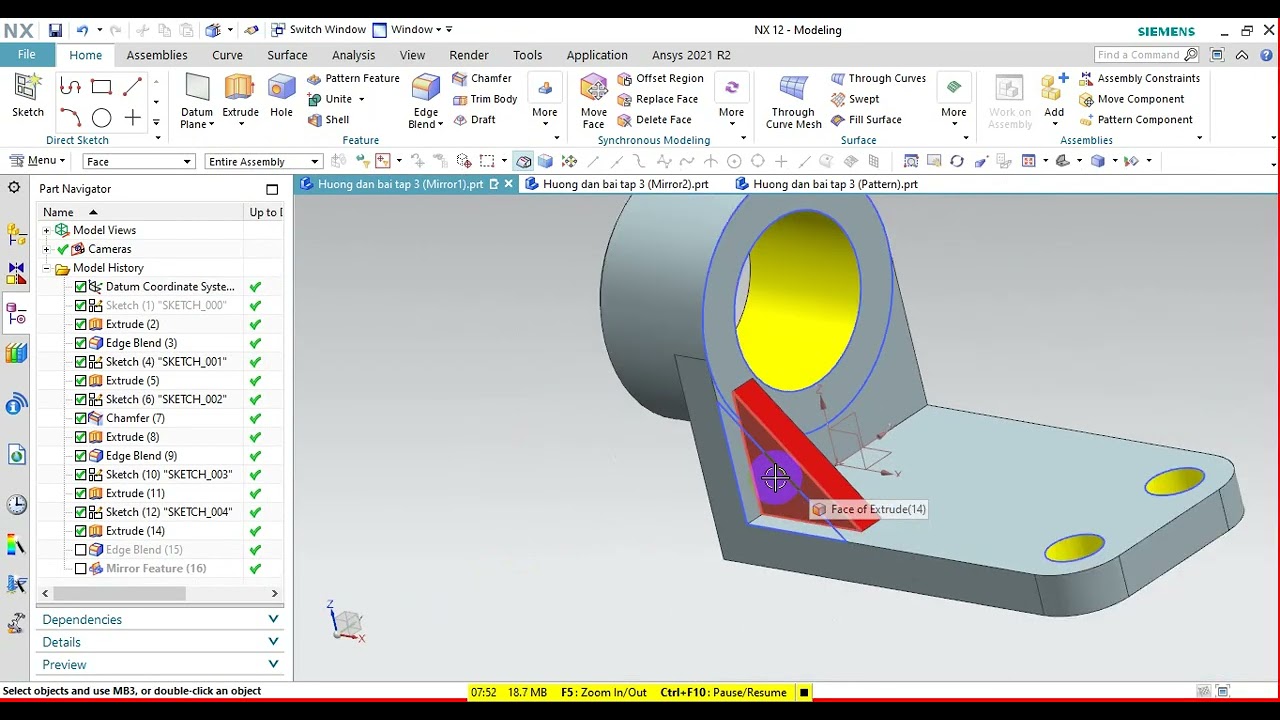Click the Switch Window button

[x=318, y=30]
